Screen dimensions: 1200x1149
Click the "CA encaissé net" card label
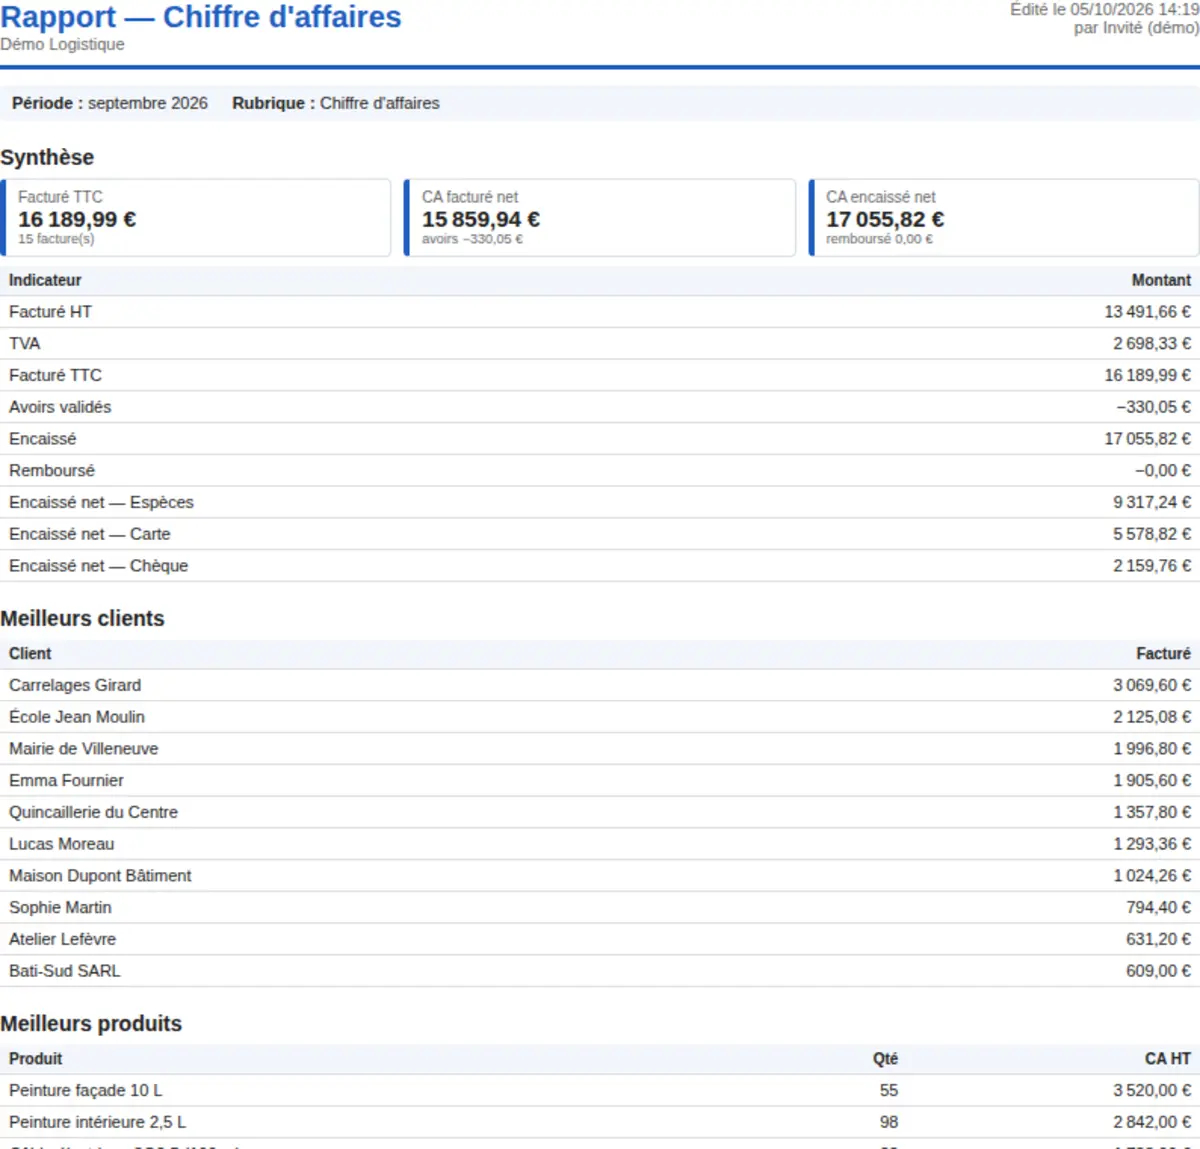881,197
